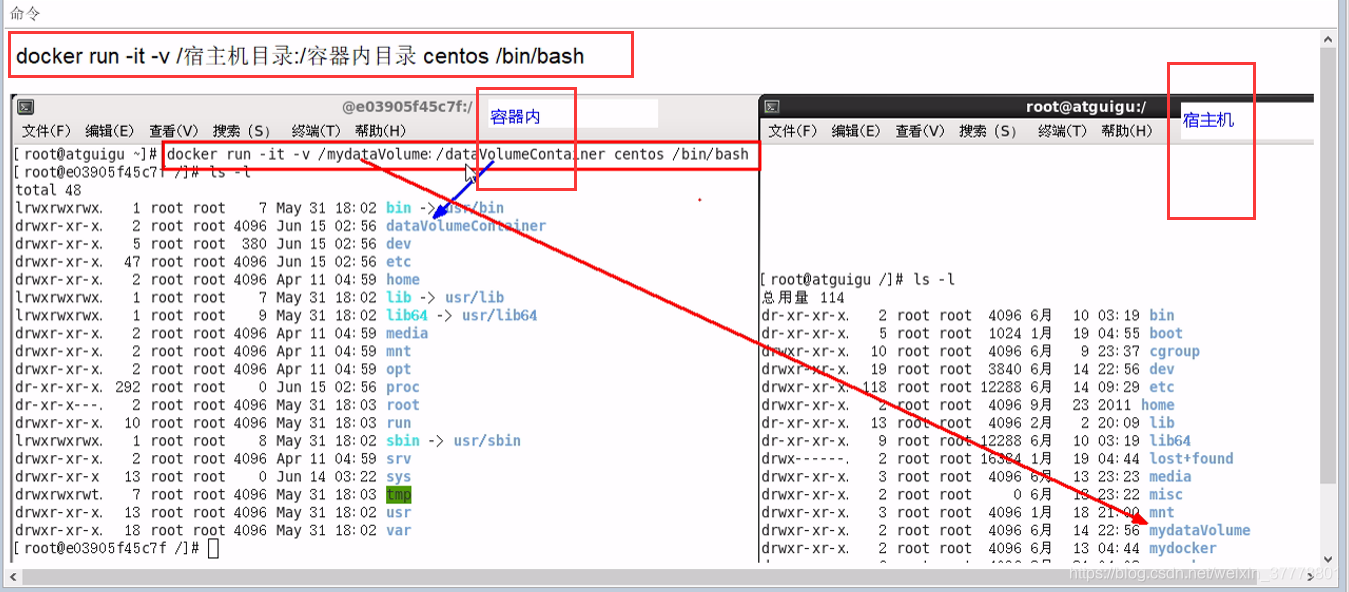Click root directory name in the container listing
Viewport: 1349px width, 592px height.
click(x=402, y=405)
